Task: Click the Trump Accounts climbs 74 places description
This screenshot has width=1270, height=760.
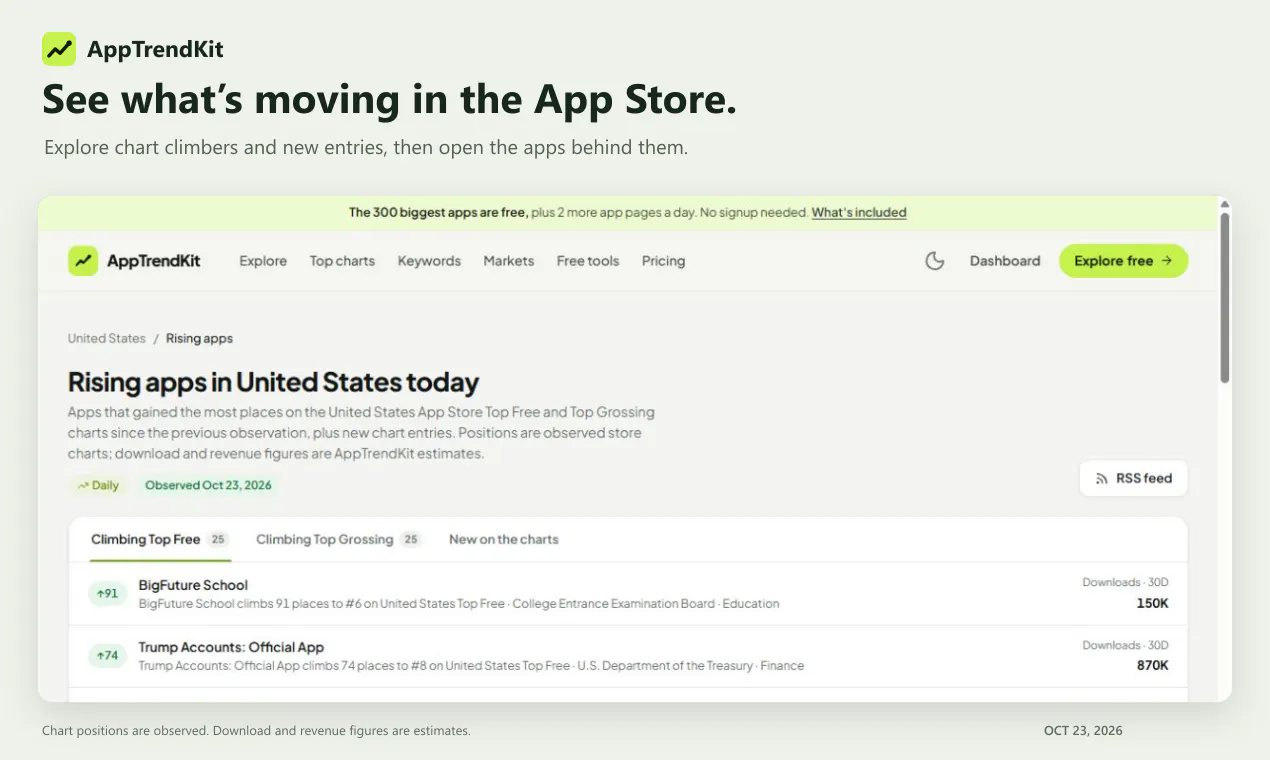Action: pos(471,666)
